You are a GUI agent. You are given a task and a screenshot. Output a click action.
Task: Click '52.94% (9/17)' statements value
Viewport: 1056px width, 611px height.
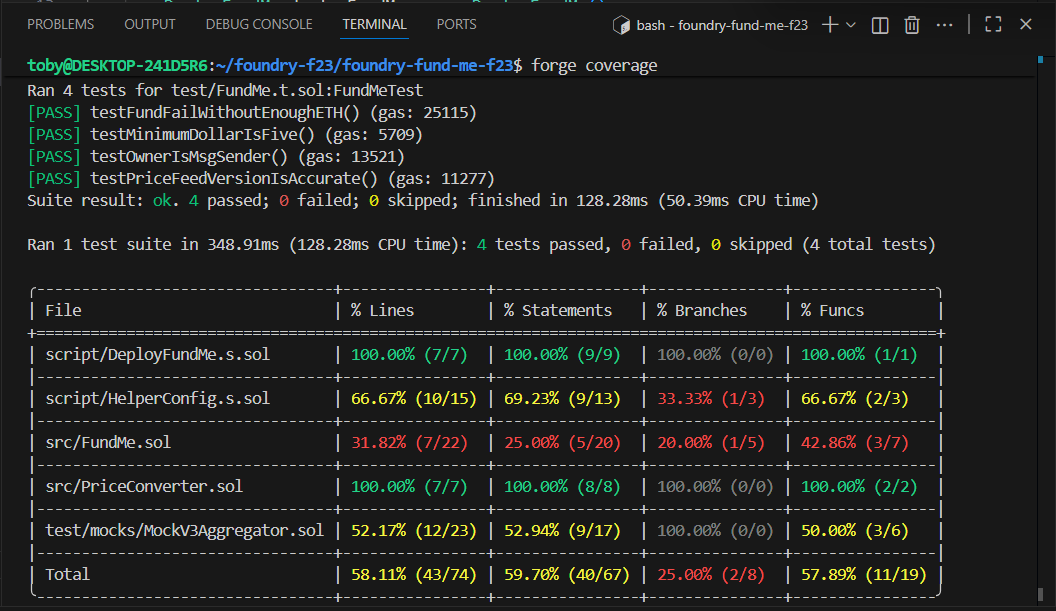(x=562, y=531)
